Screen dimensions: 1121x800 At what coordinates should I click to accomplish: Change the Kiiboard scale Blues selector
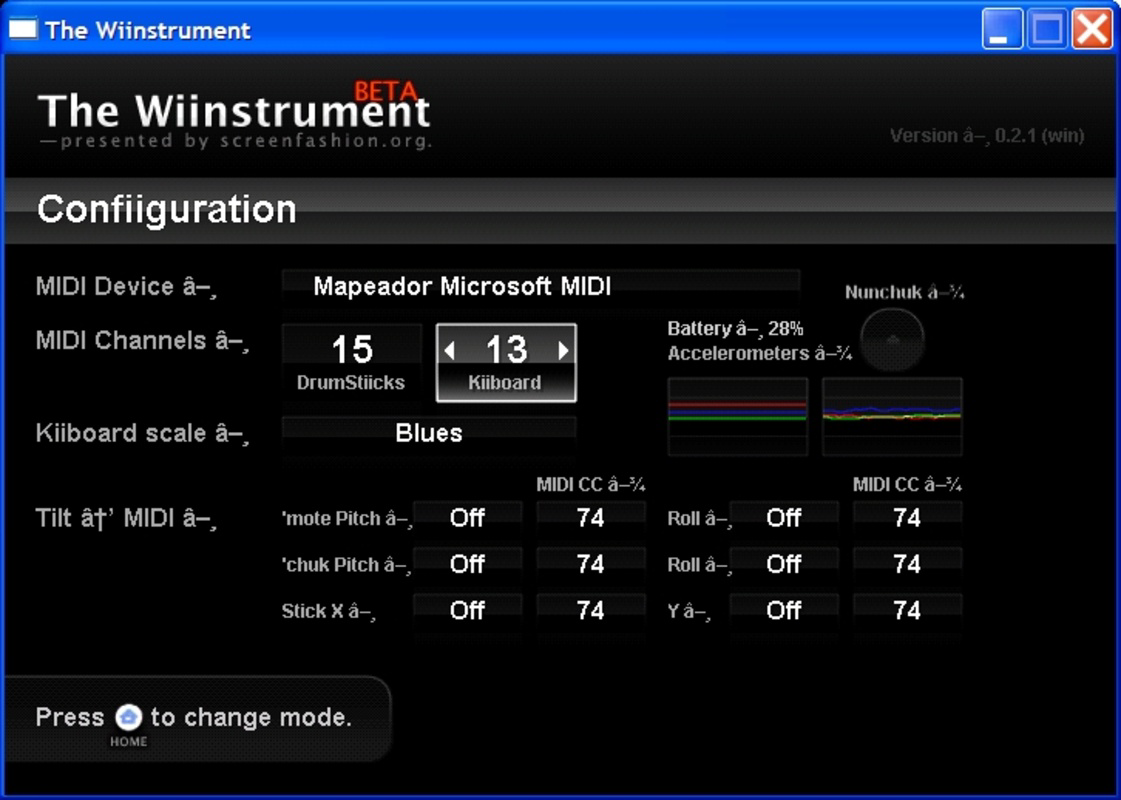pos(429,433)
